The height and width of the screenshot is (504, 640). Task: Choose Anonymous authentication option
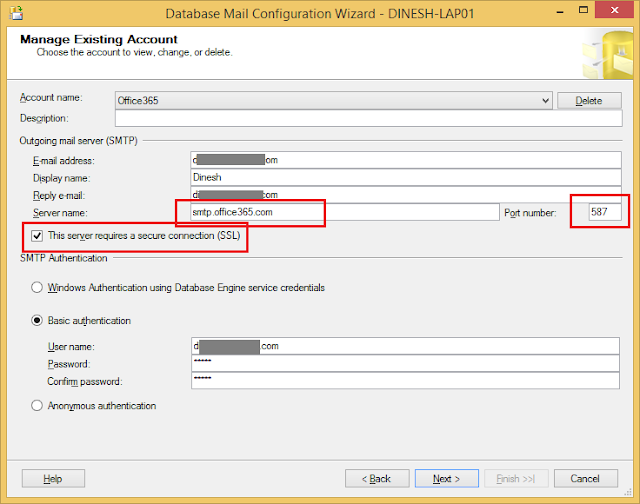(x=37, y=406)
